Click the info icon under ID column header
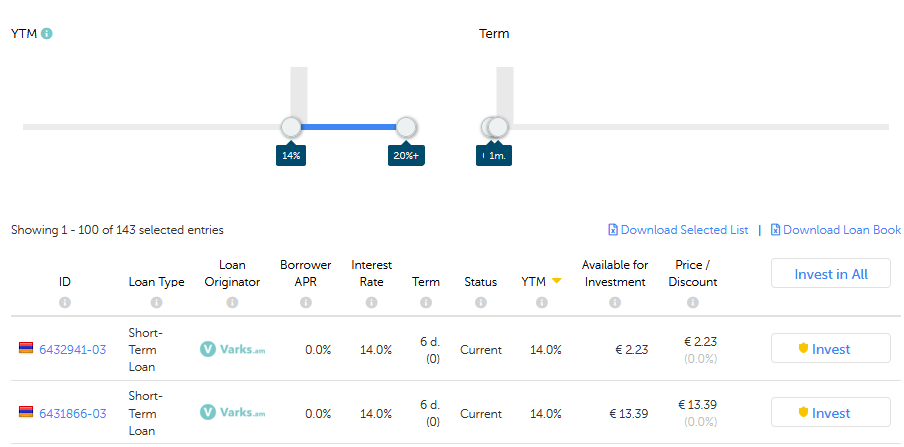The image size is (904, 447). pos(65,302)
